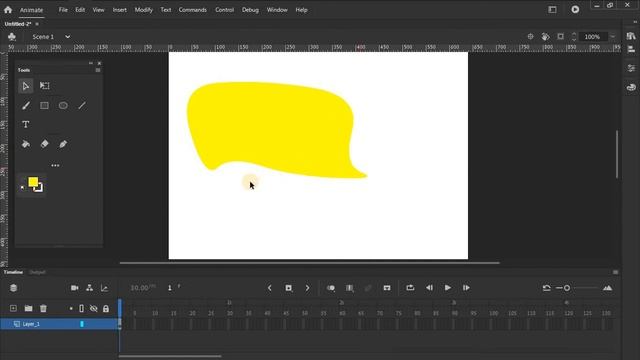Collapse the Tools panel to icons

91,63
